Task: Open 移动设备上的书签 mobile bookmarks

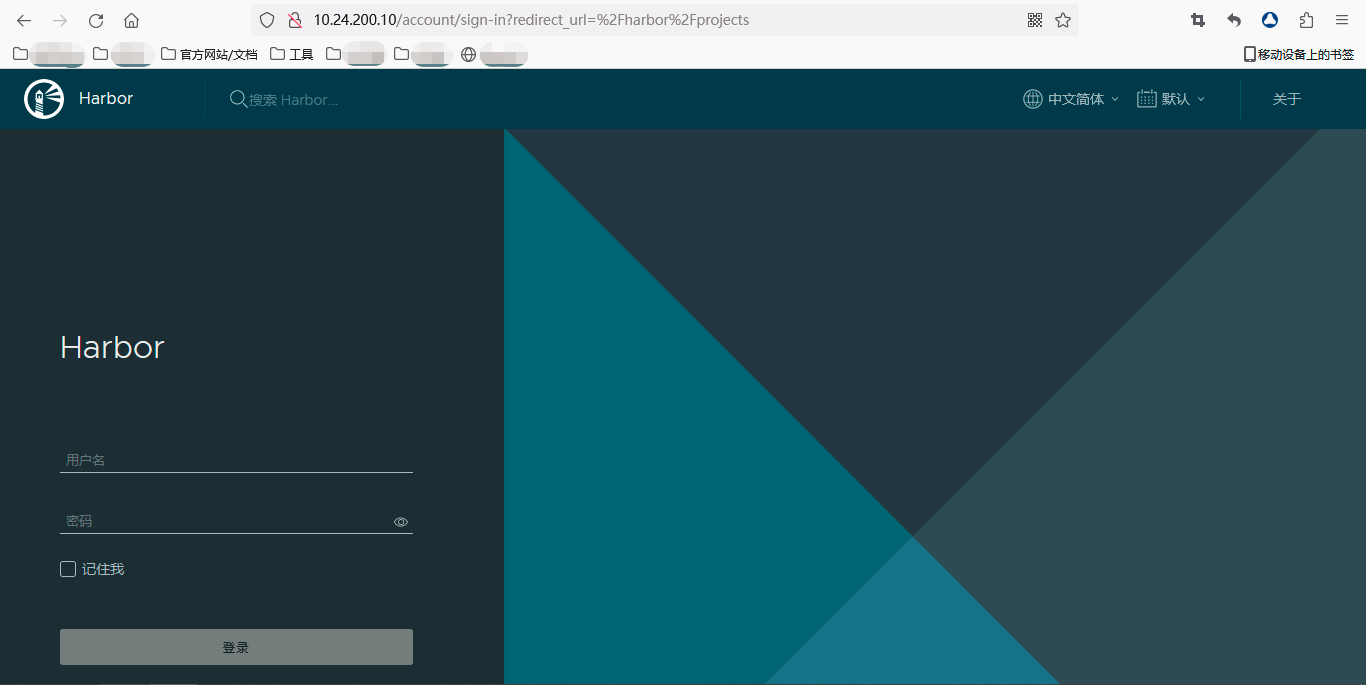Action: click(x=1298, y=54)
